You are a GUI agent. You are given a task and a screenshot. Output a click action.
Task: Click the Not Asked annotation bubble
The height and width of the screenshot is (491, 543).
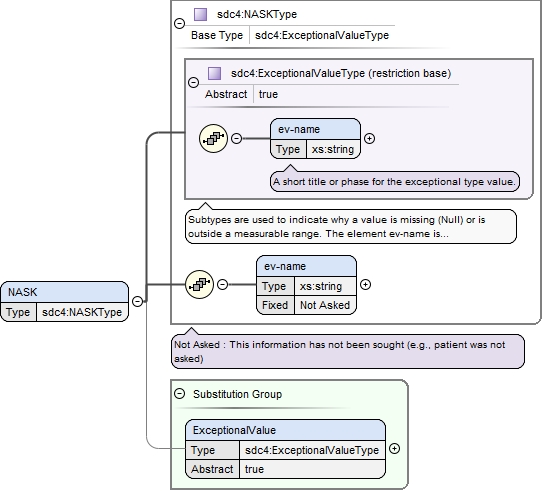(x=348, y=351)
